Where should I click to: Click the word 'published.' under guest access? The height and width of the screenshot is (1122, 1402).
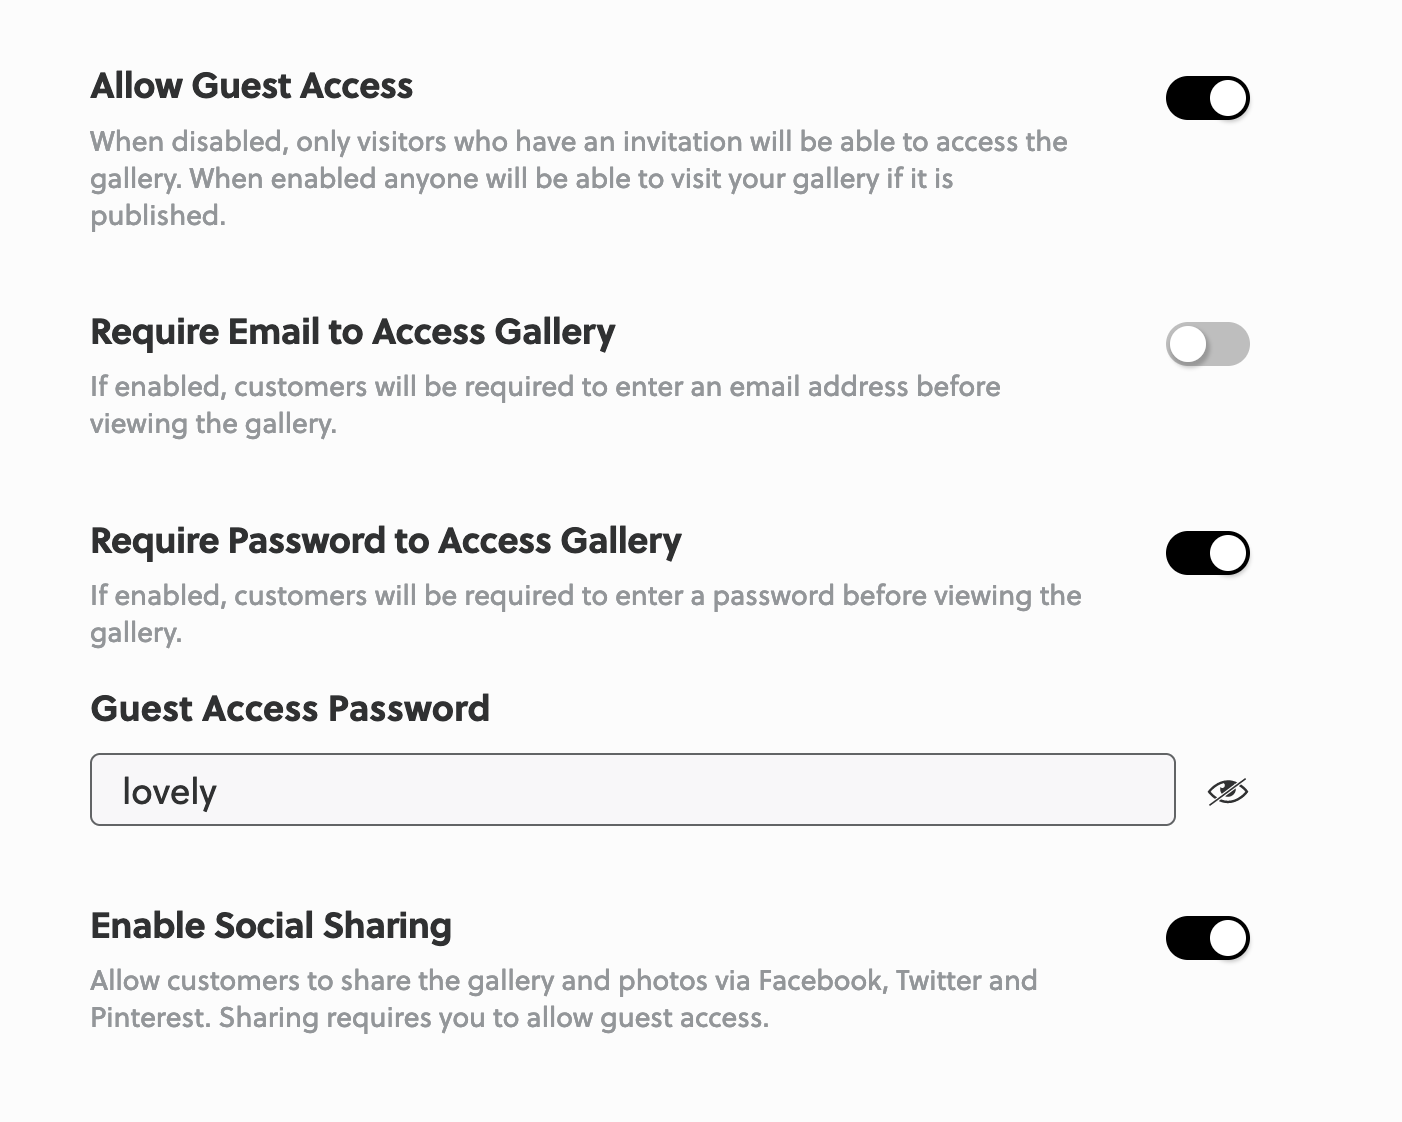(157, 216)
